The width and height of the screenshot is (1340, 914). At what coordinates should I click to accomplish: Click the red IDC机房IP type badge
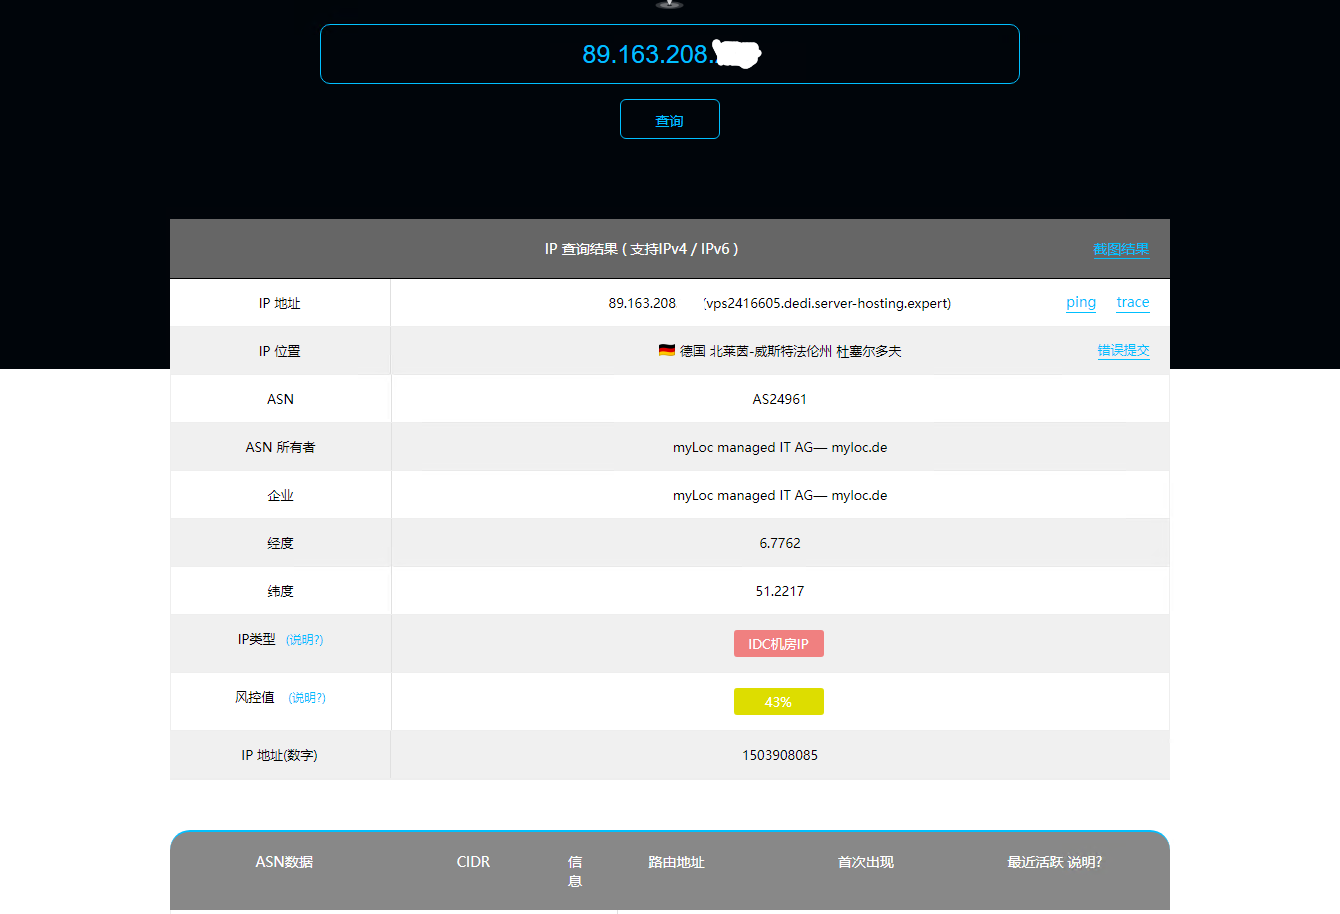pos(778,644)
